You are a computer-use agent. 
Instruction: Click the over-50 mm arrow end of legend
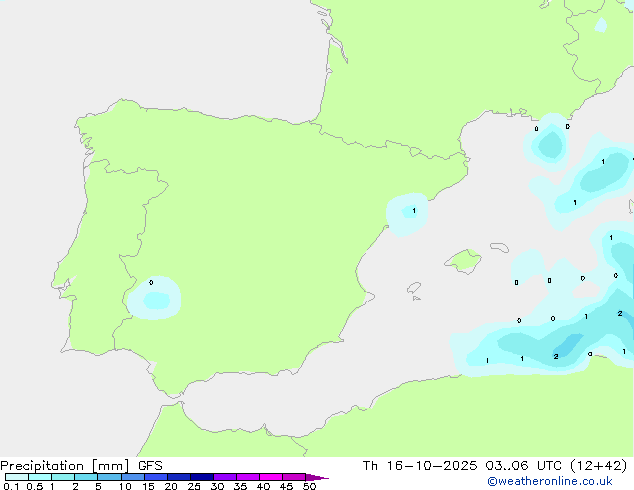tap(317, 477)
